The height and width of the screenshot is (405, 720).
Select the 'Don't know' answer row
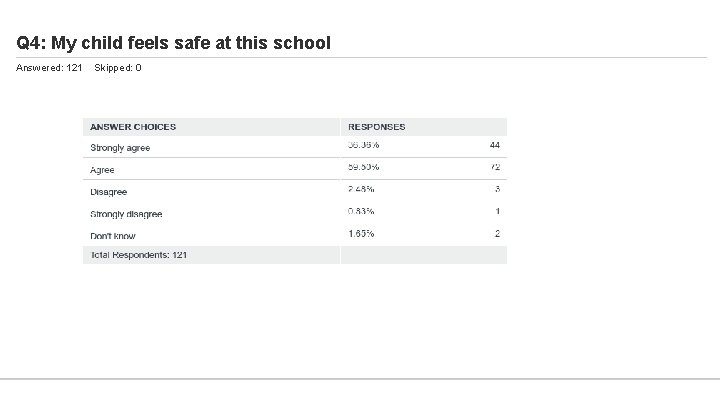(113, 235)
